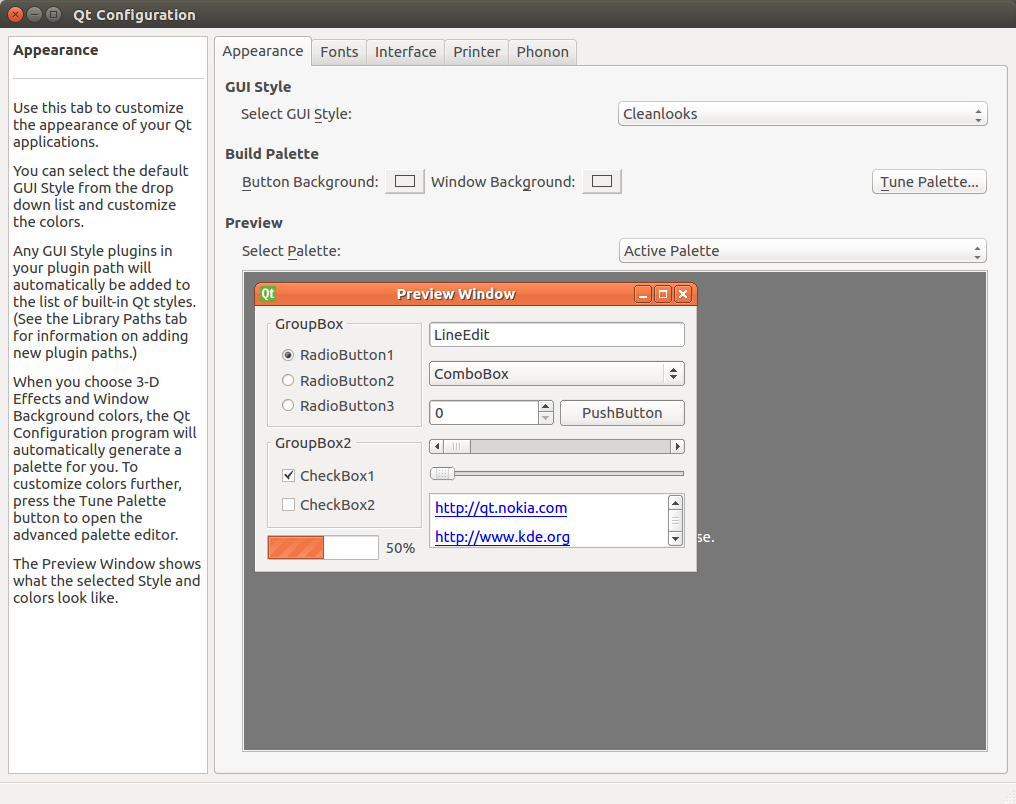Click the right arrow of the preview scrollbar
The image size is (1016, 804).
click(678, 446)
